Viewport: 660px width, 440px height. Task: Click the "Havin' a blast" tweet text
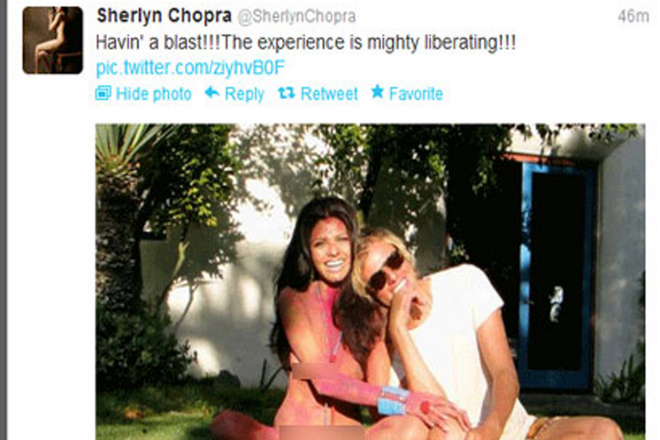click(x=306, y=43)
